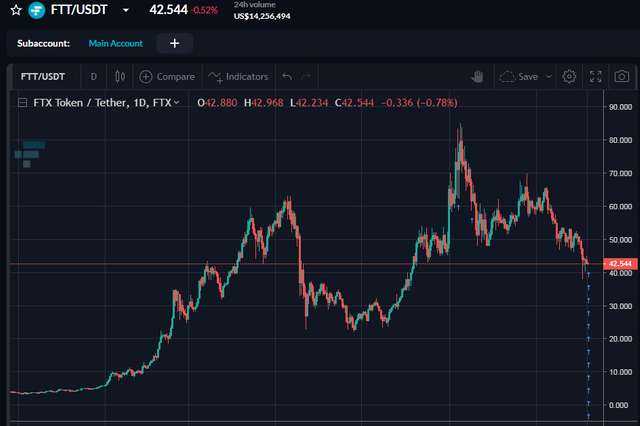The image size is (640, 426).
Task: Click the open value O42.880 in legend
Action: tap(217, 103)
